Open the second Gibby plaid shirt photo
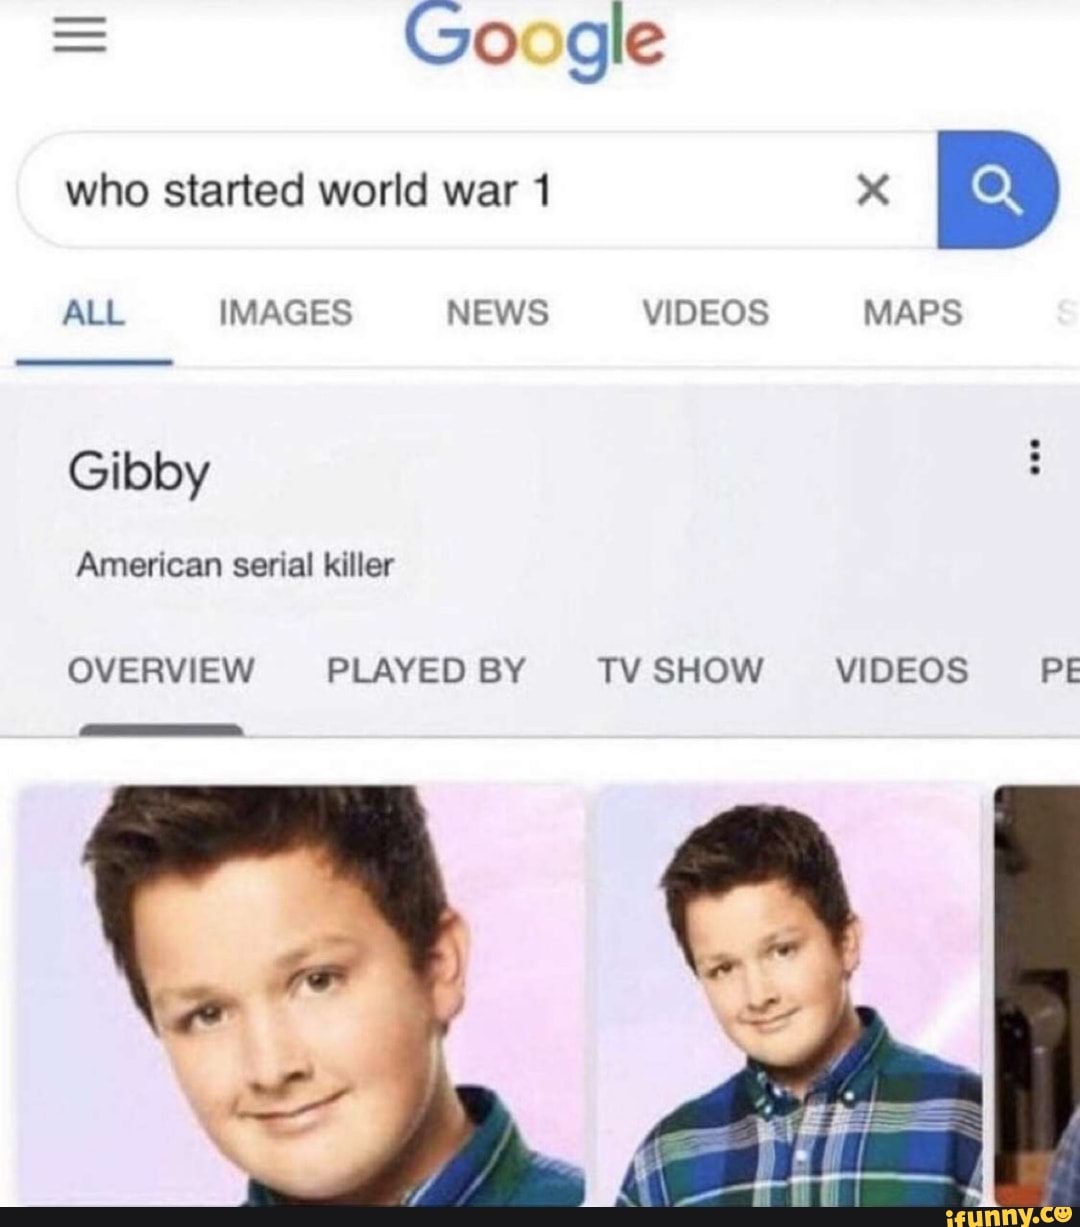 coord(789,995)
